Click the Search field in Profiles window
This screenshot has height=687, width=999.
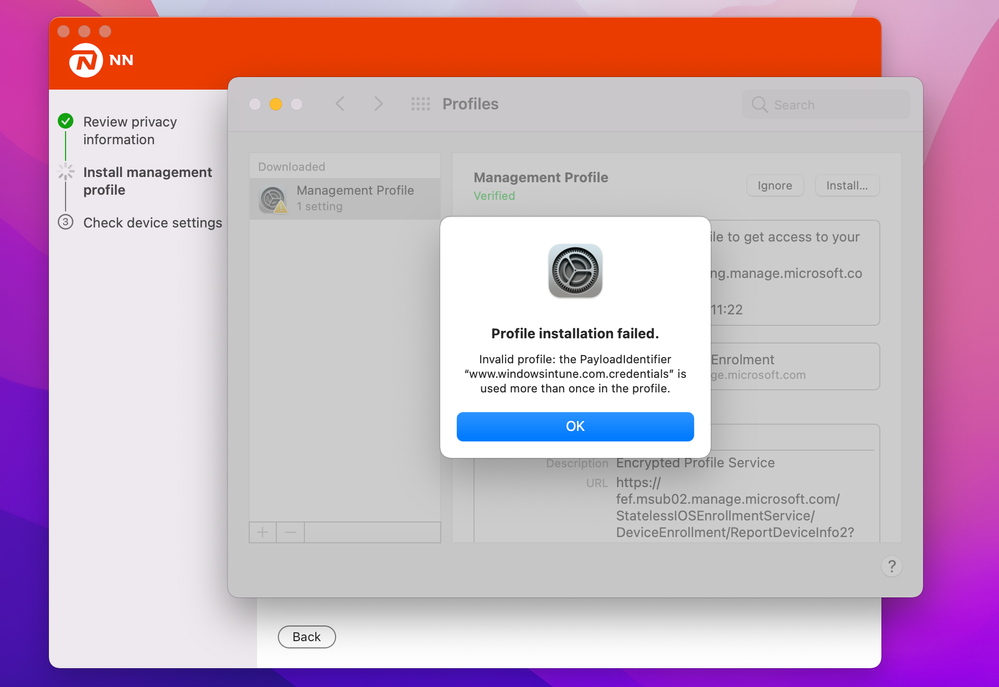click(x=826, y=105)
